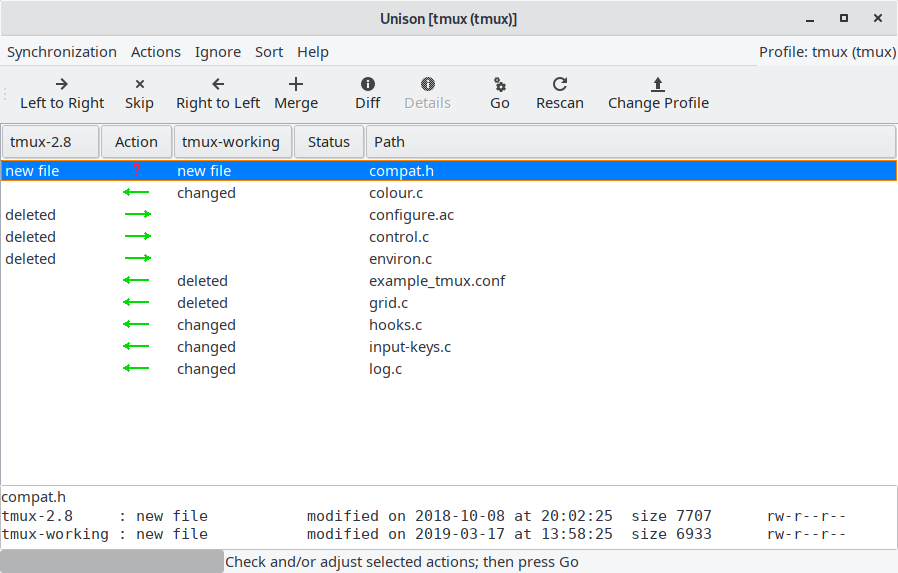Click green right arrow for control.c
The image size is (898, 573).
click(x=137, y=236)
